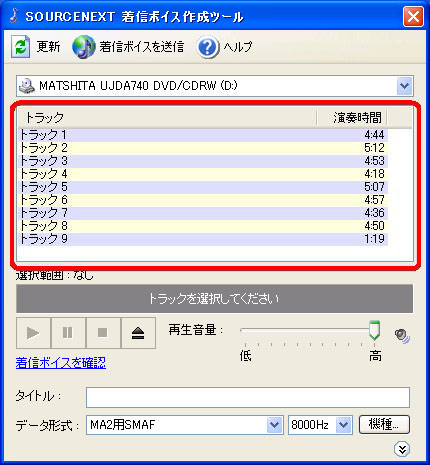Select トラック 9 lasting 1:19

point(203,239)
